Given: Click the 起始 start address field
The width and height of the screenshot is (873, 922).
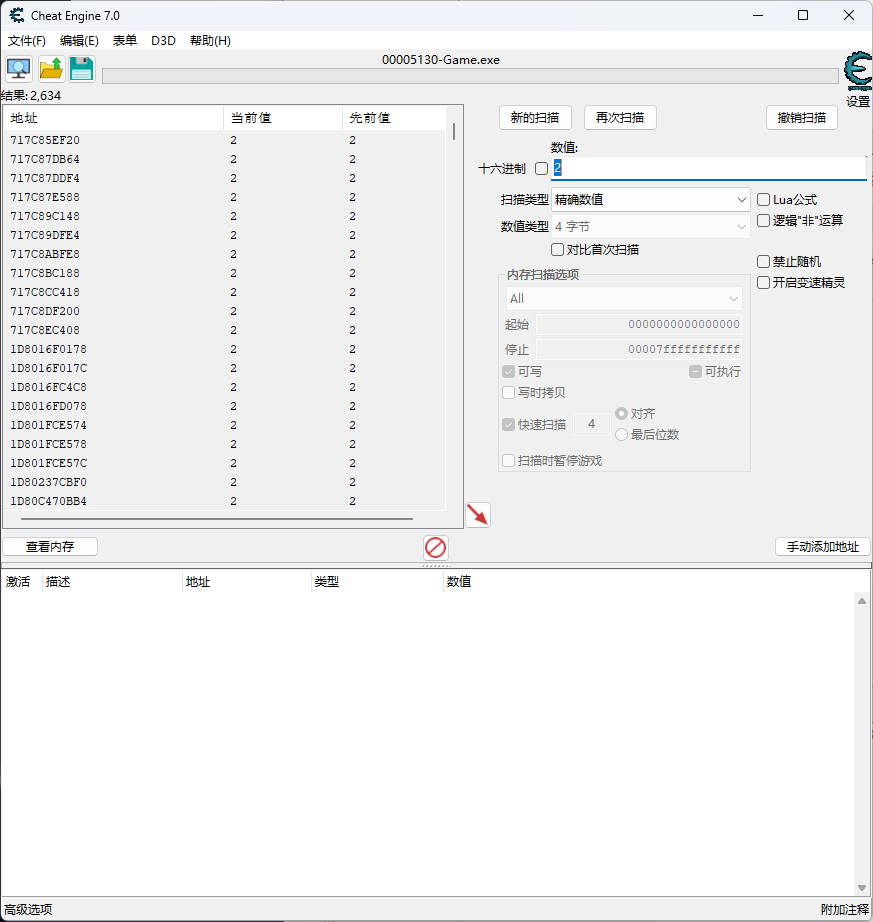Looking at the screenshot, I should click(639, 325).
